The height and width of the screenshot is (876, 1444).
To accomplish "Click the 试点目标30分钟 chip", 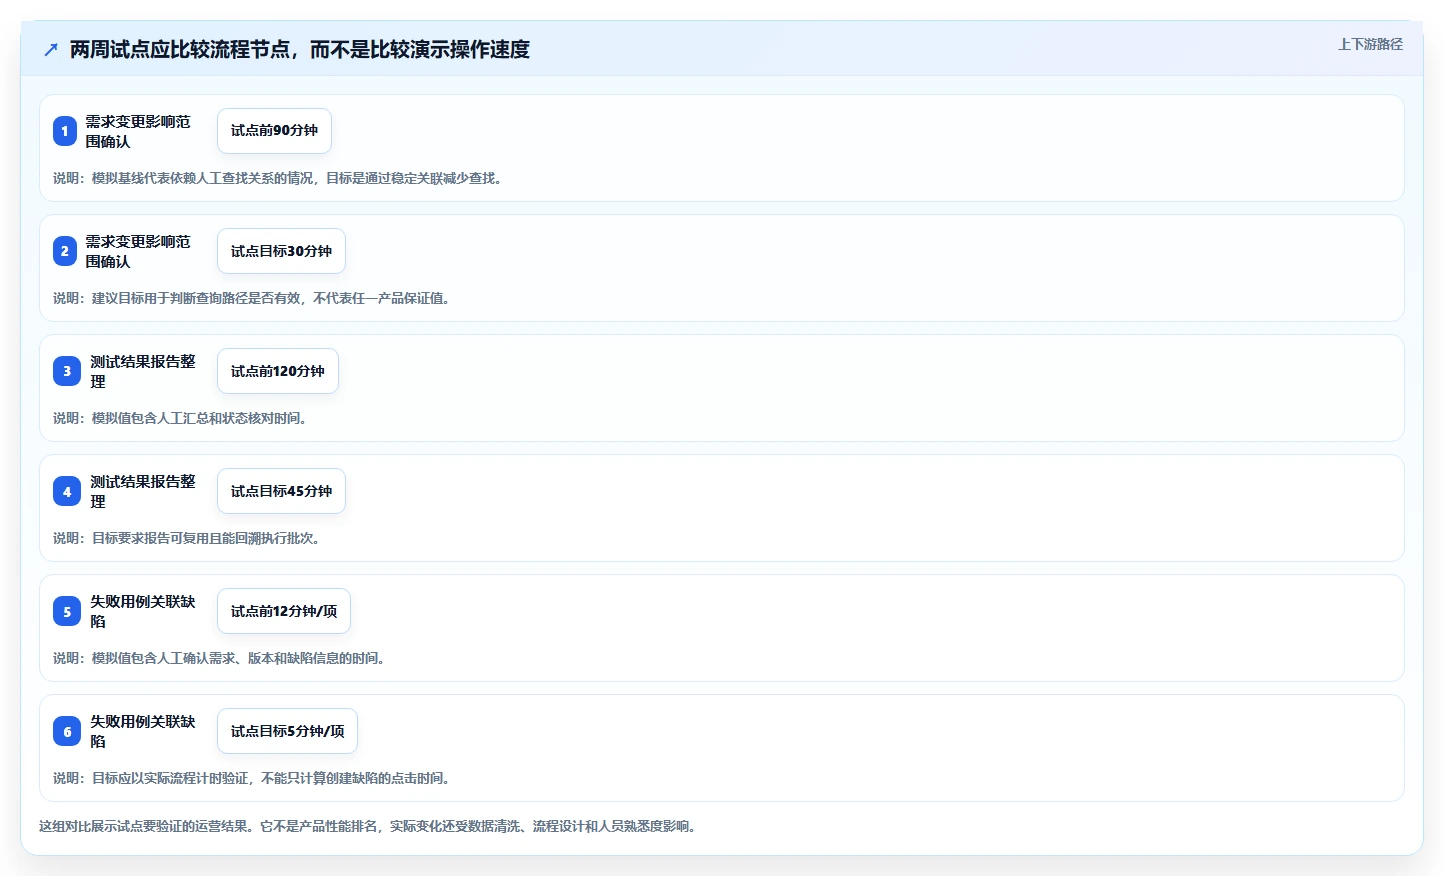I will coord(281,251).
